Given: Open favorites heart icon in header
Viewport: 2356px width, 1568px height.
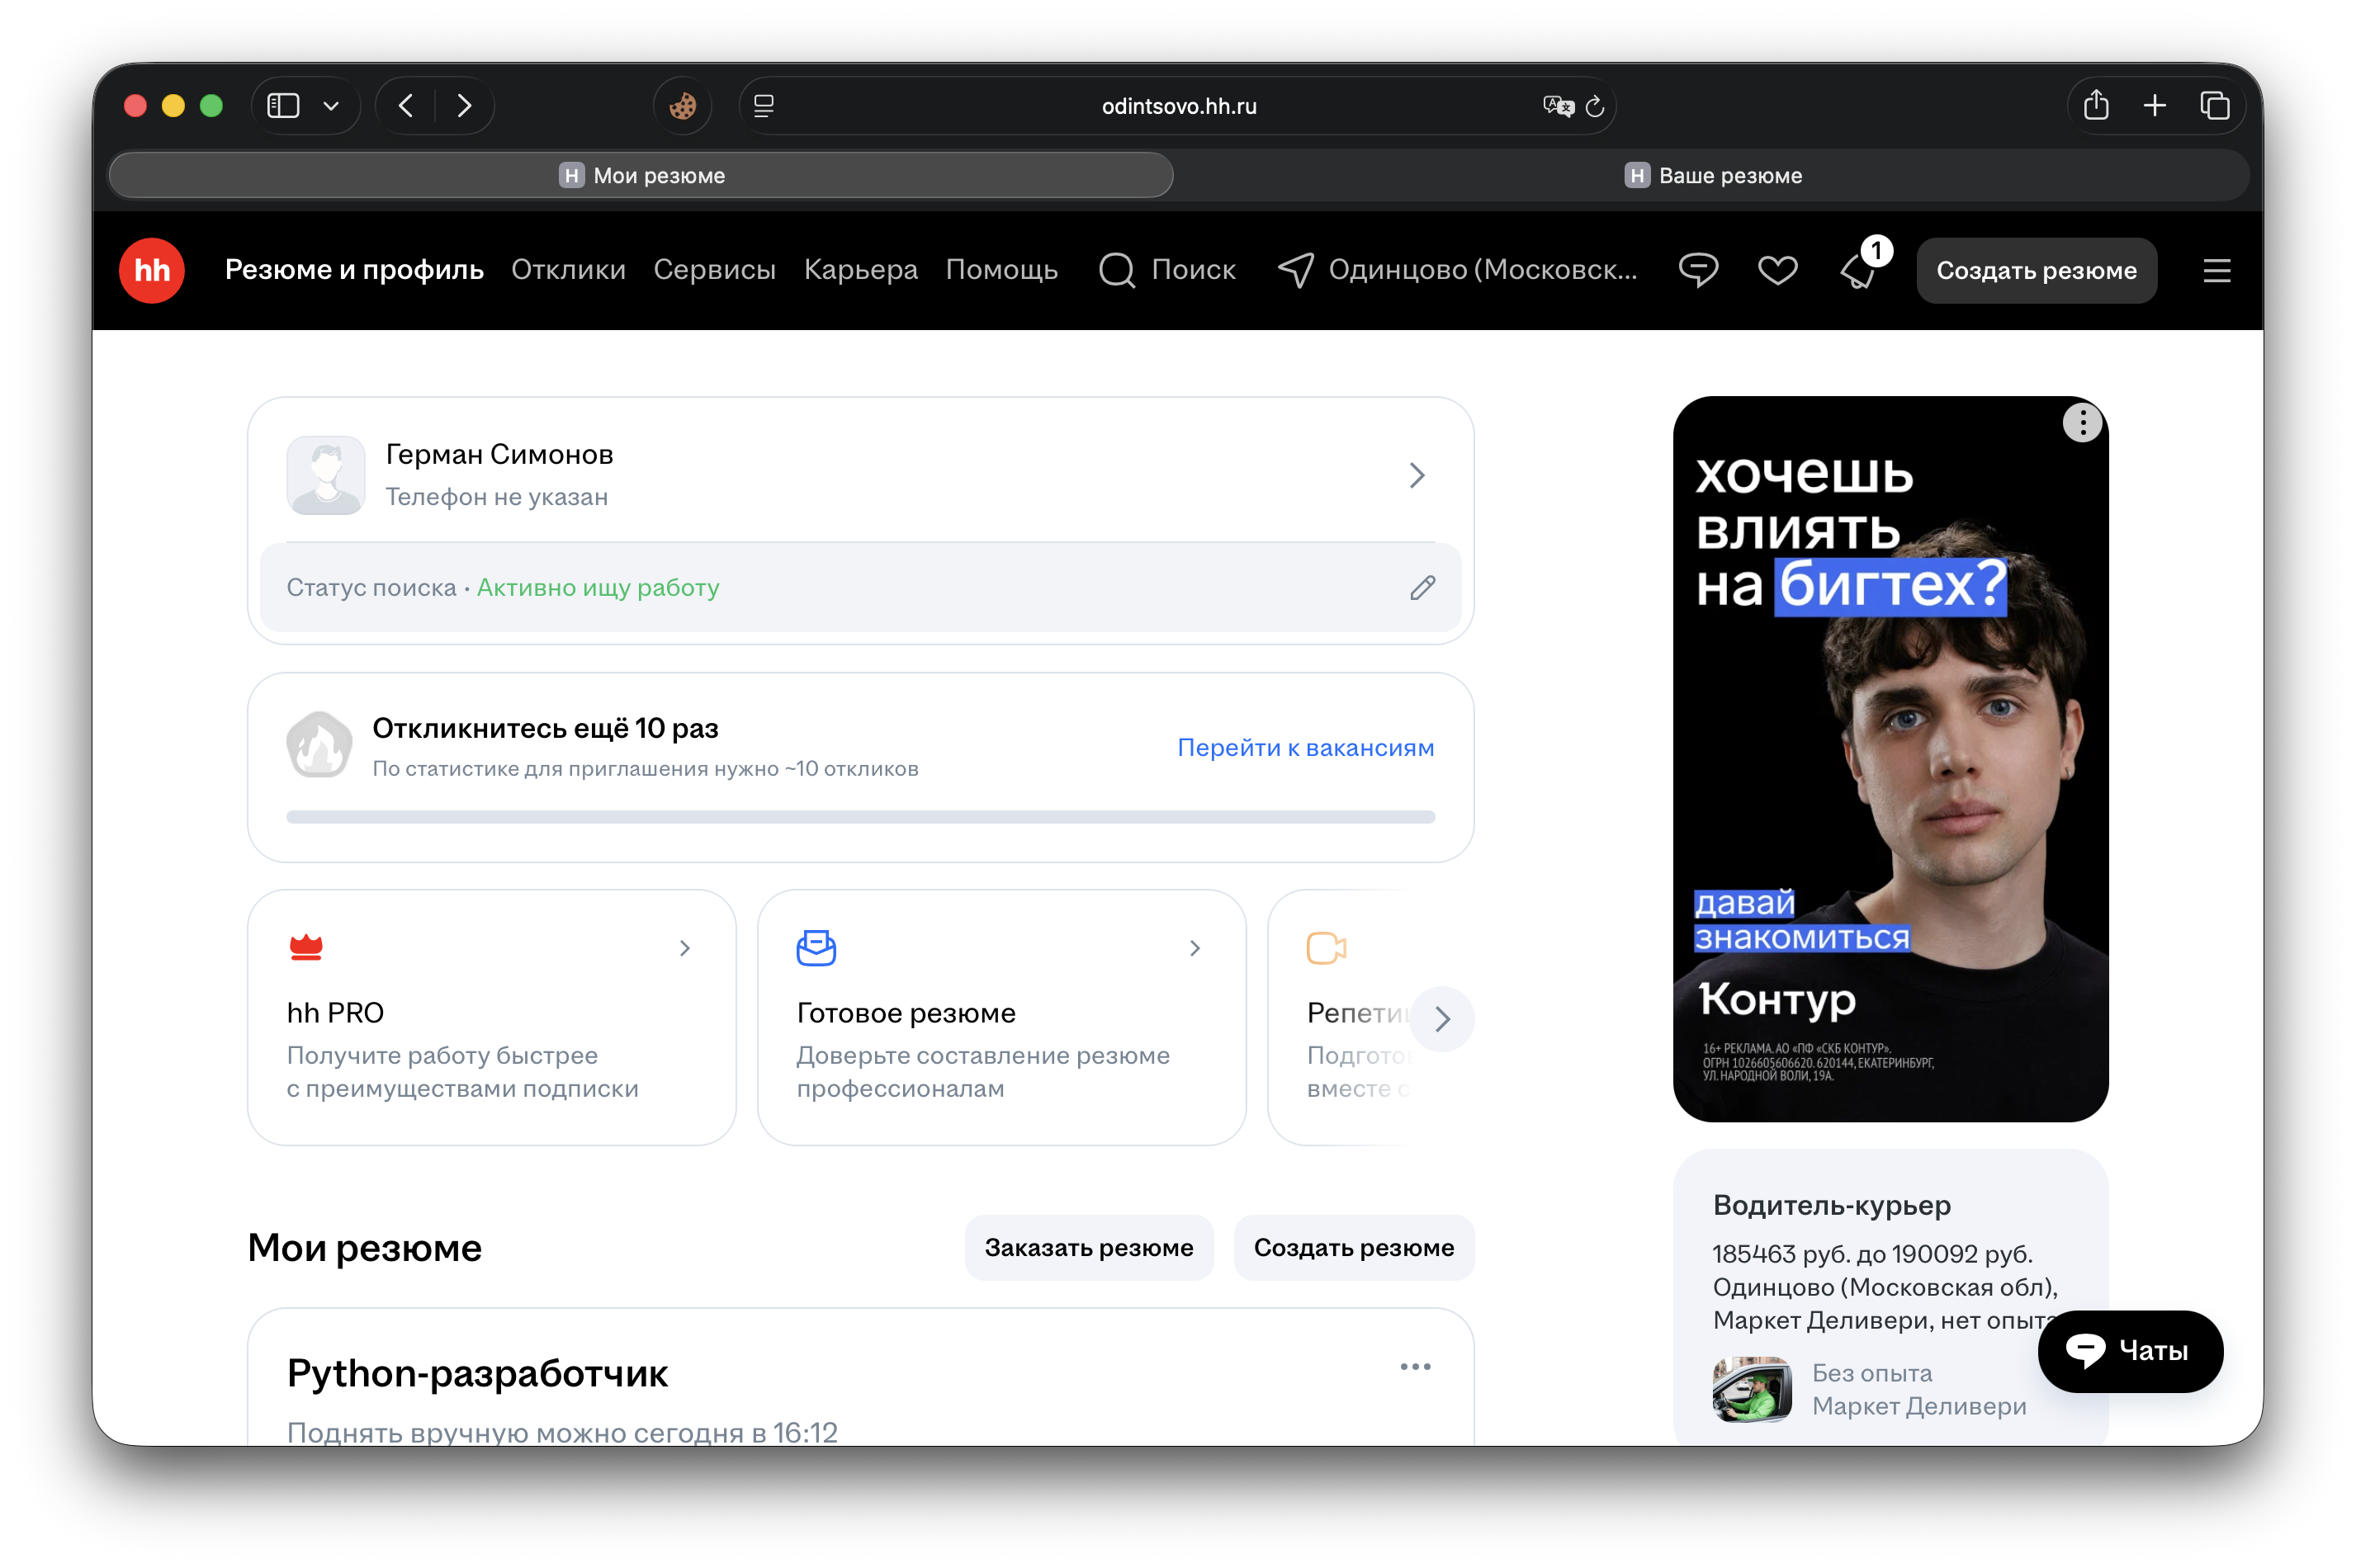Looking at the screenshot, I should point(1777,270).
